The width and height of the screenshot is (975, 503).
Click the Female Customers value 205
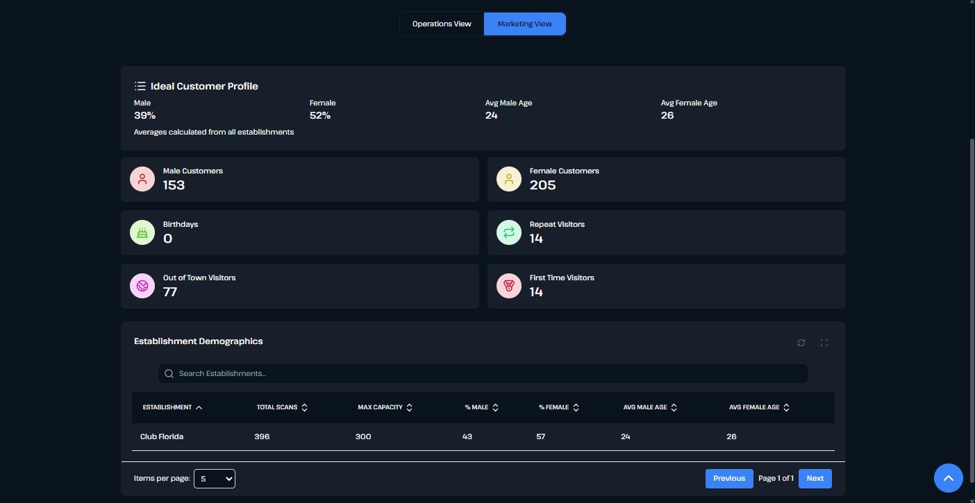pos(543,185)
